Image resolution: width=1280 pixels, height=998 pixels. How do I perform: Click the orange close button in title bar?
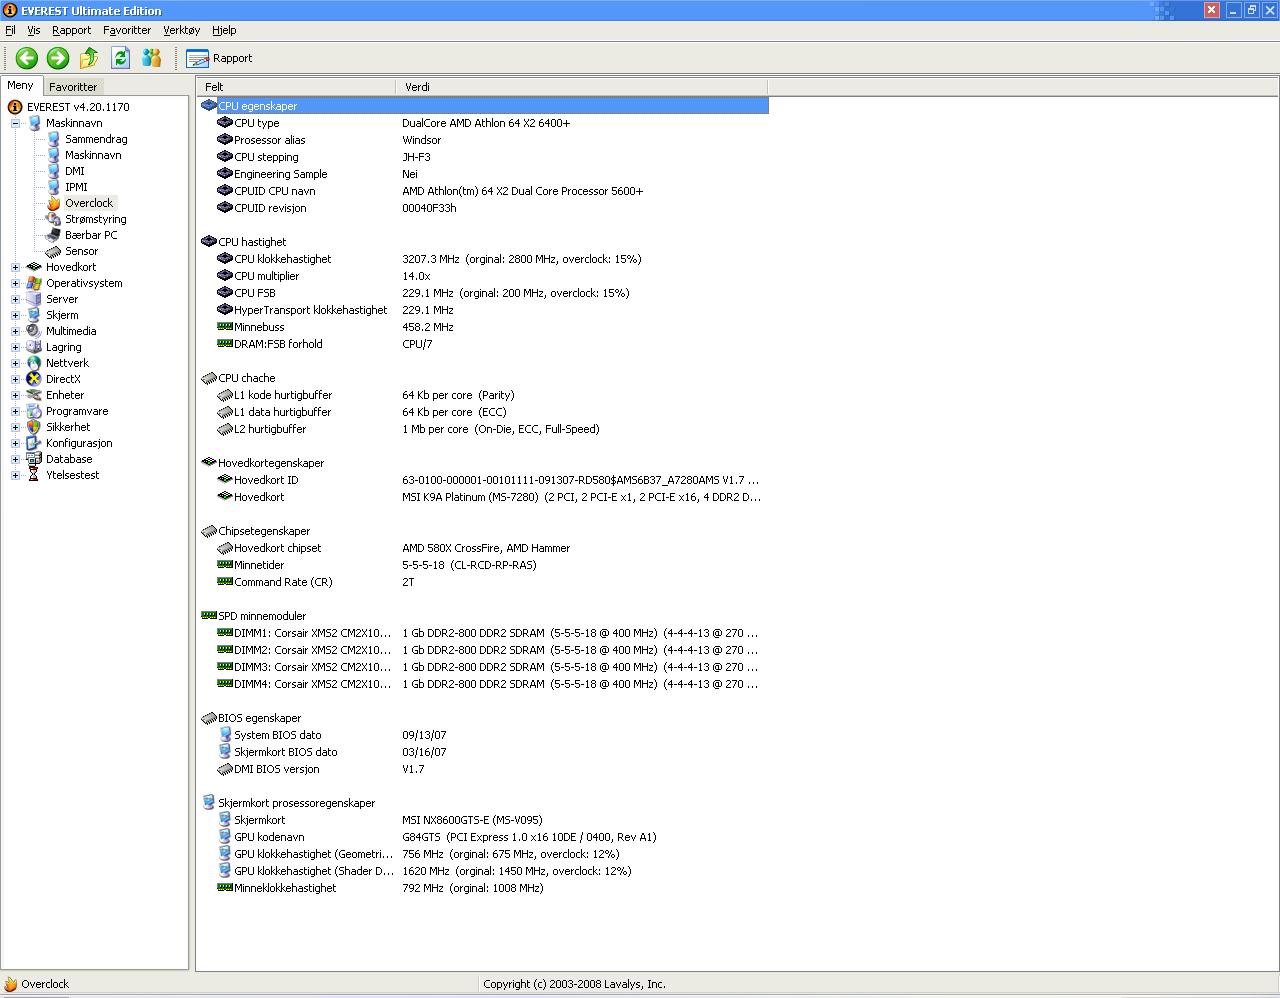(1211, 10)
